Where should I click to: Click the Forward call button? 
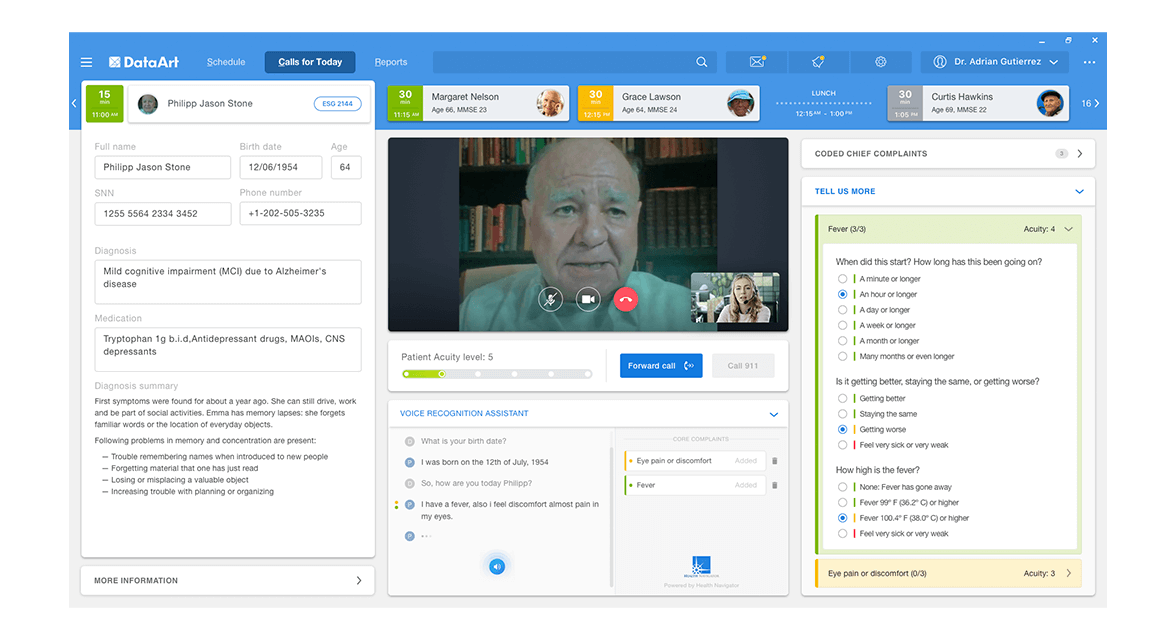pos(661,365)
